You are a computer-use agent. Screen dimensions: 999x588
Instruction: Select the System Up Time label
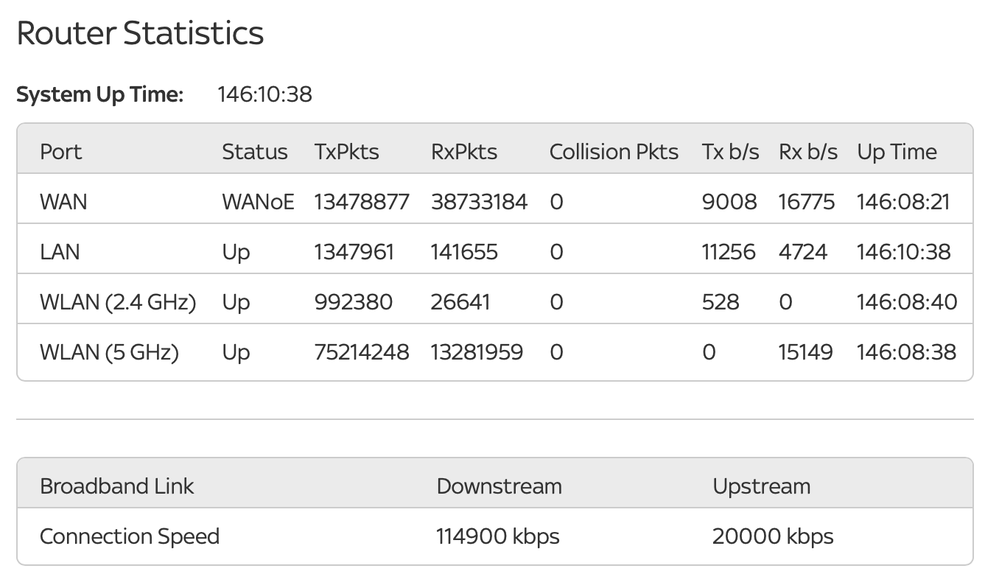coord(100,95)
